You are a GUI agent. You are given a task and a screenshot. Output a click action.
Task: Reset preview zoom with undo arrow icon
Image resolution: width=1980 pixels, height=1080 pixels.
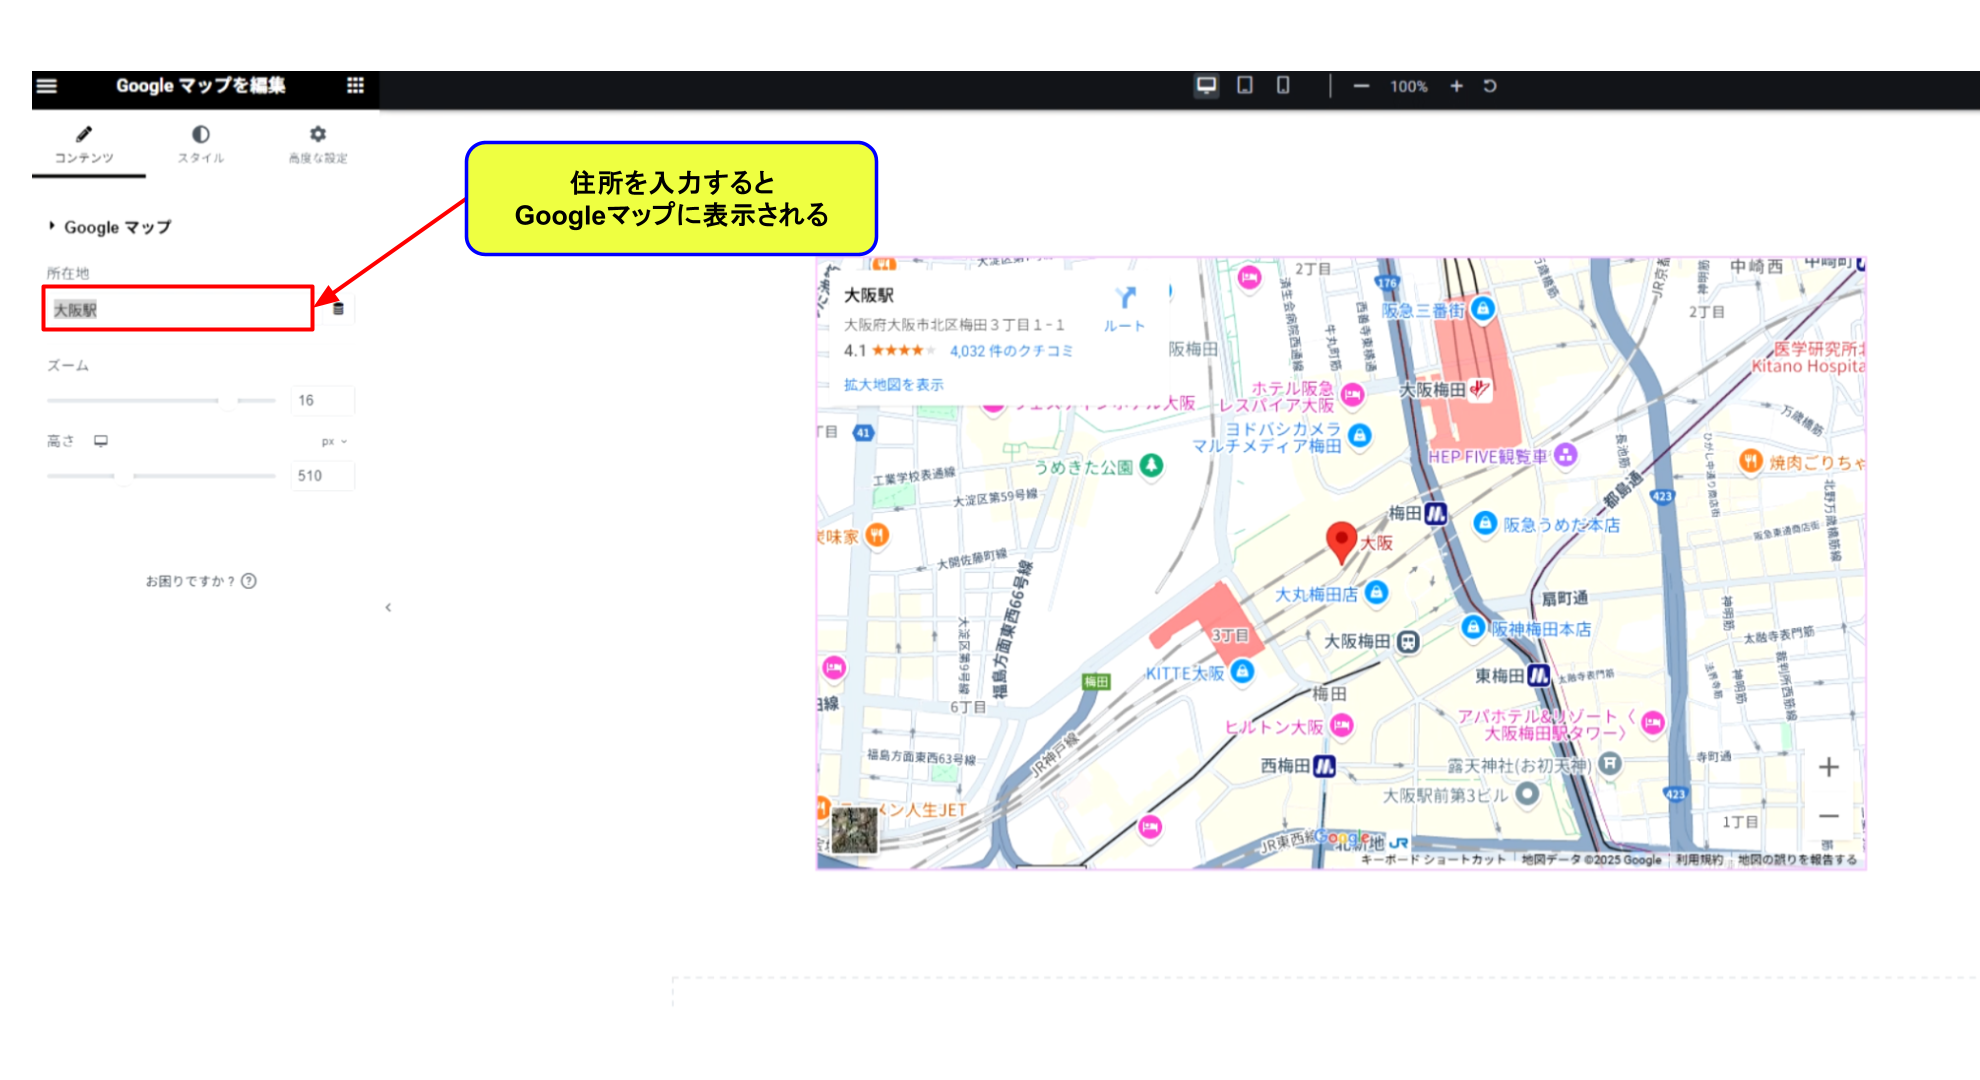click(1490, 86)
